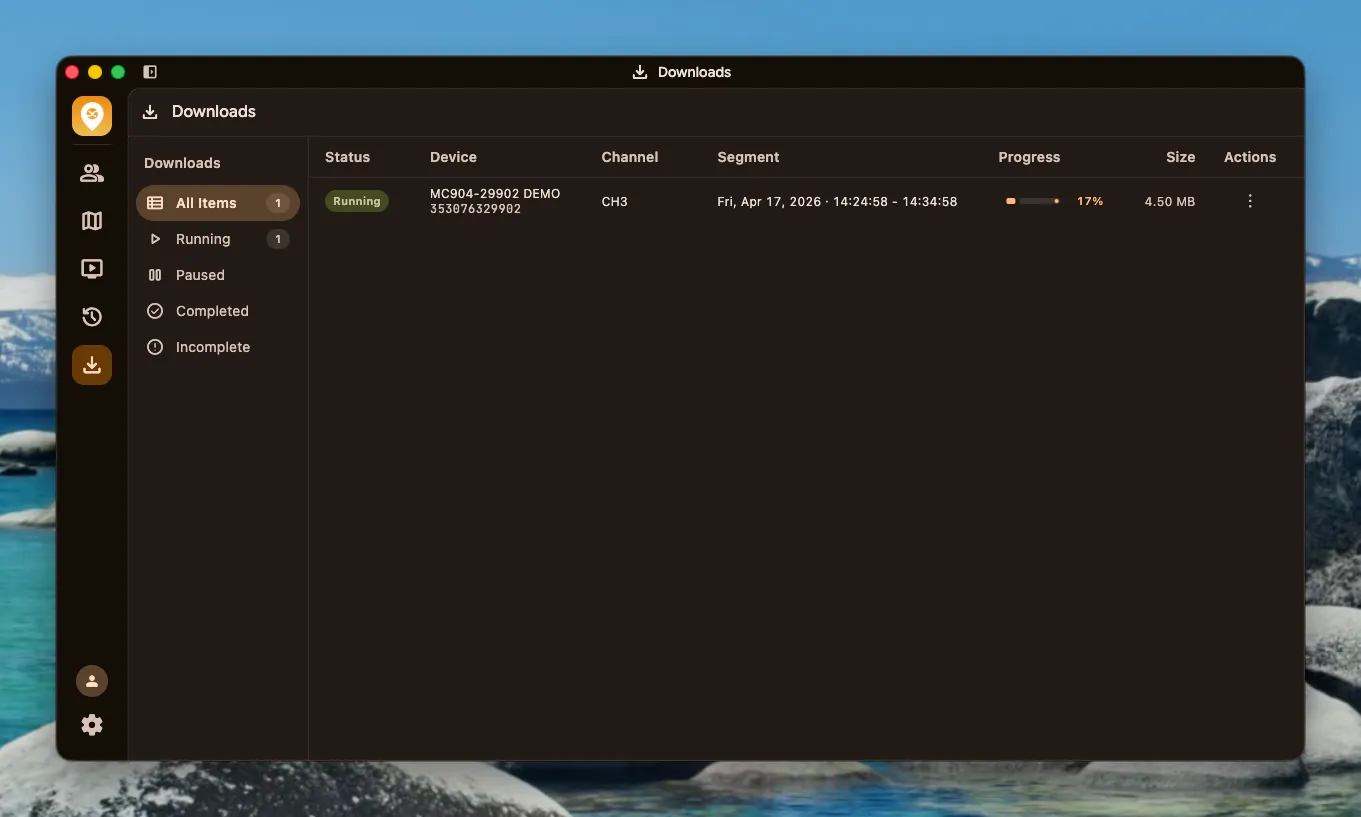
Task: Open the users/people sidebar icon
Action: pos(92,173)
